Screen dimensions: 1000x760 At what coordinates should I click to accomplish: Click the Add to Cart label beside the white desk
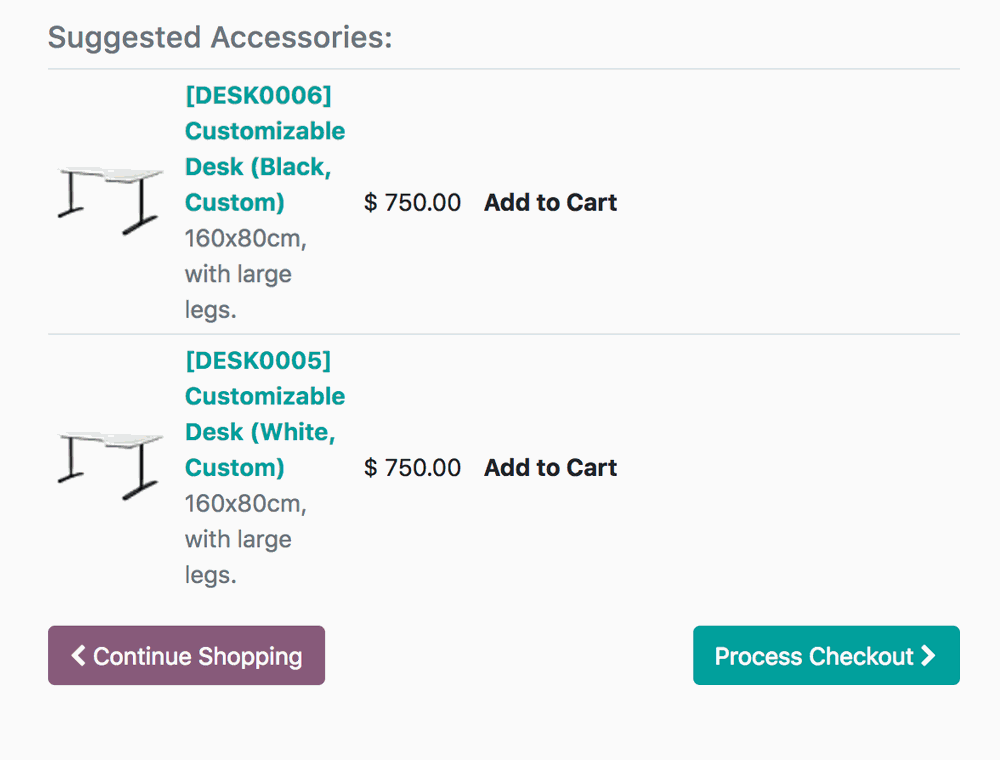pos(550,467)
